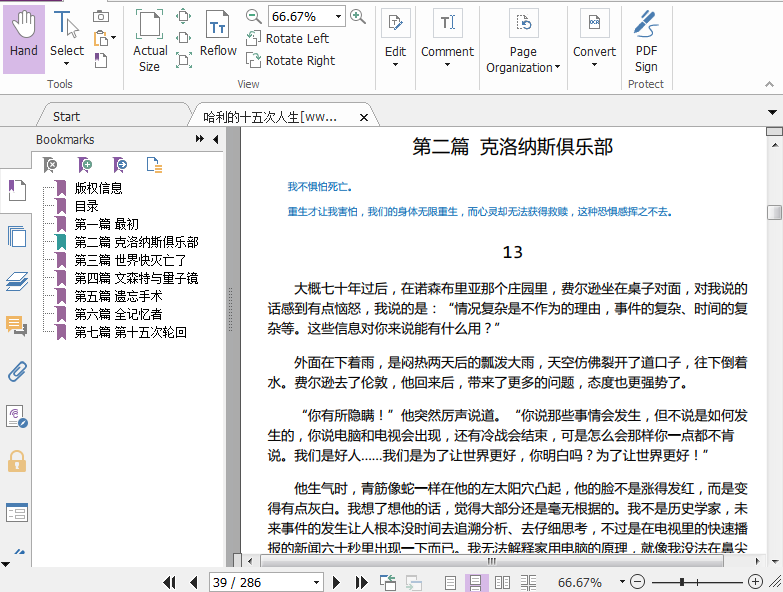
Task: Open the page number dropdown in status bar
Action: [318, 582]
